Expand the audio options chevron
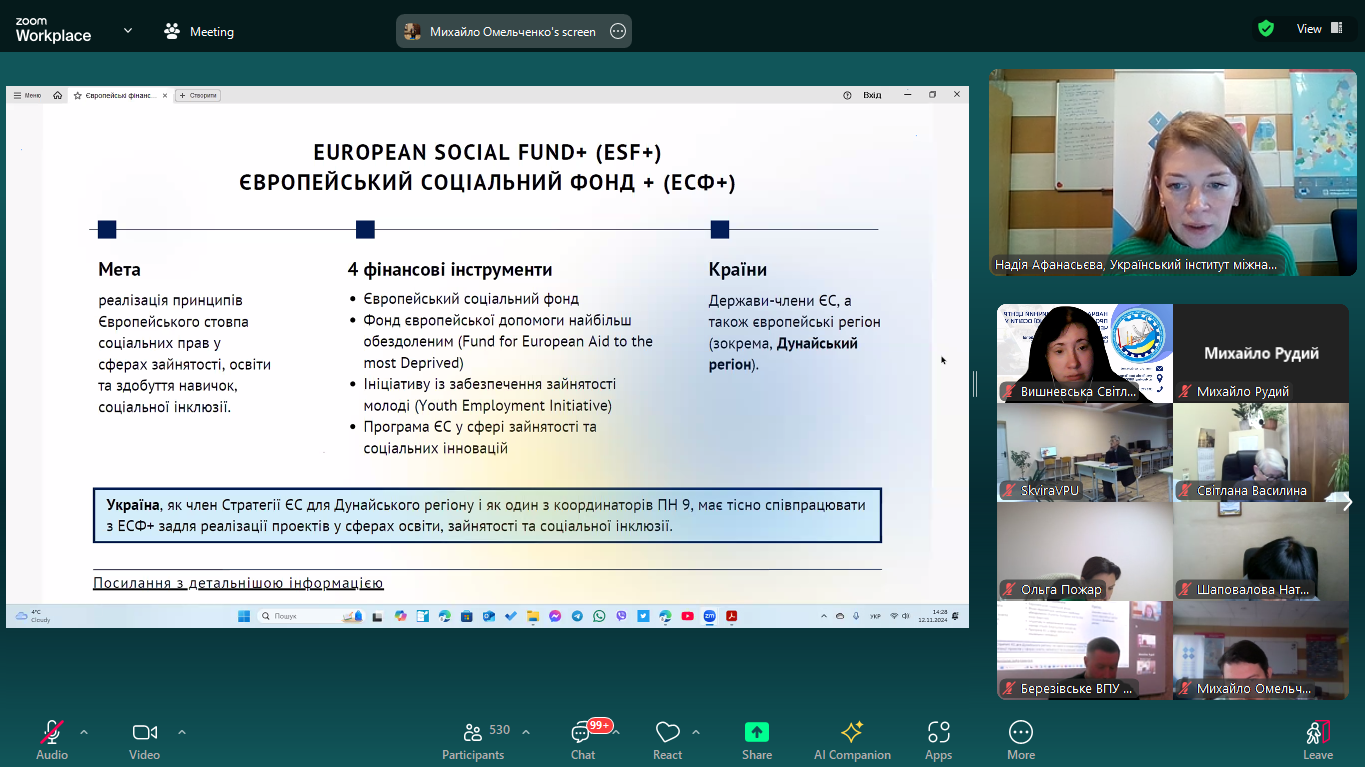 coord(84,732)
